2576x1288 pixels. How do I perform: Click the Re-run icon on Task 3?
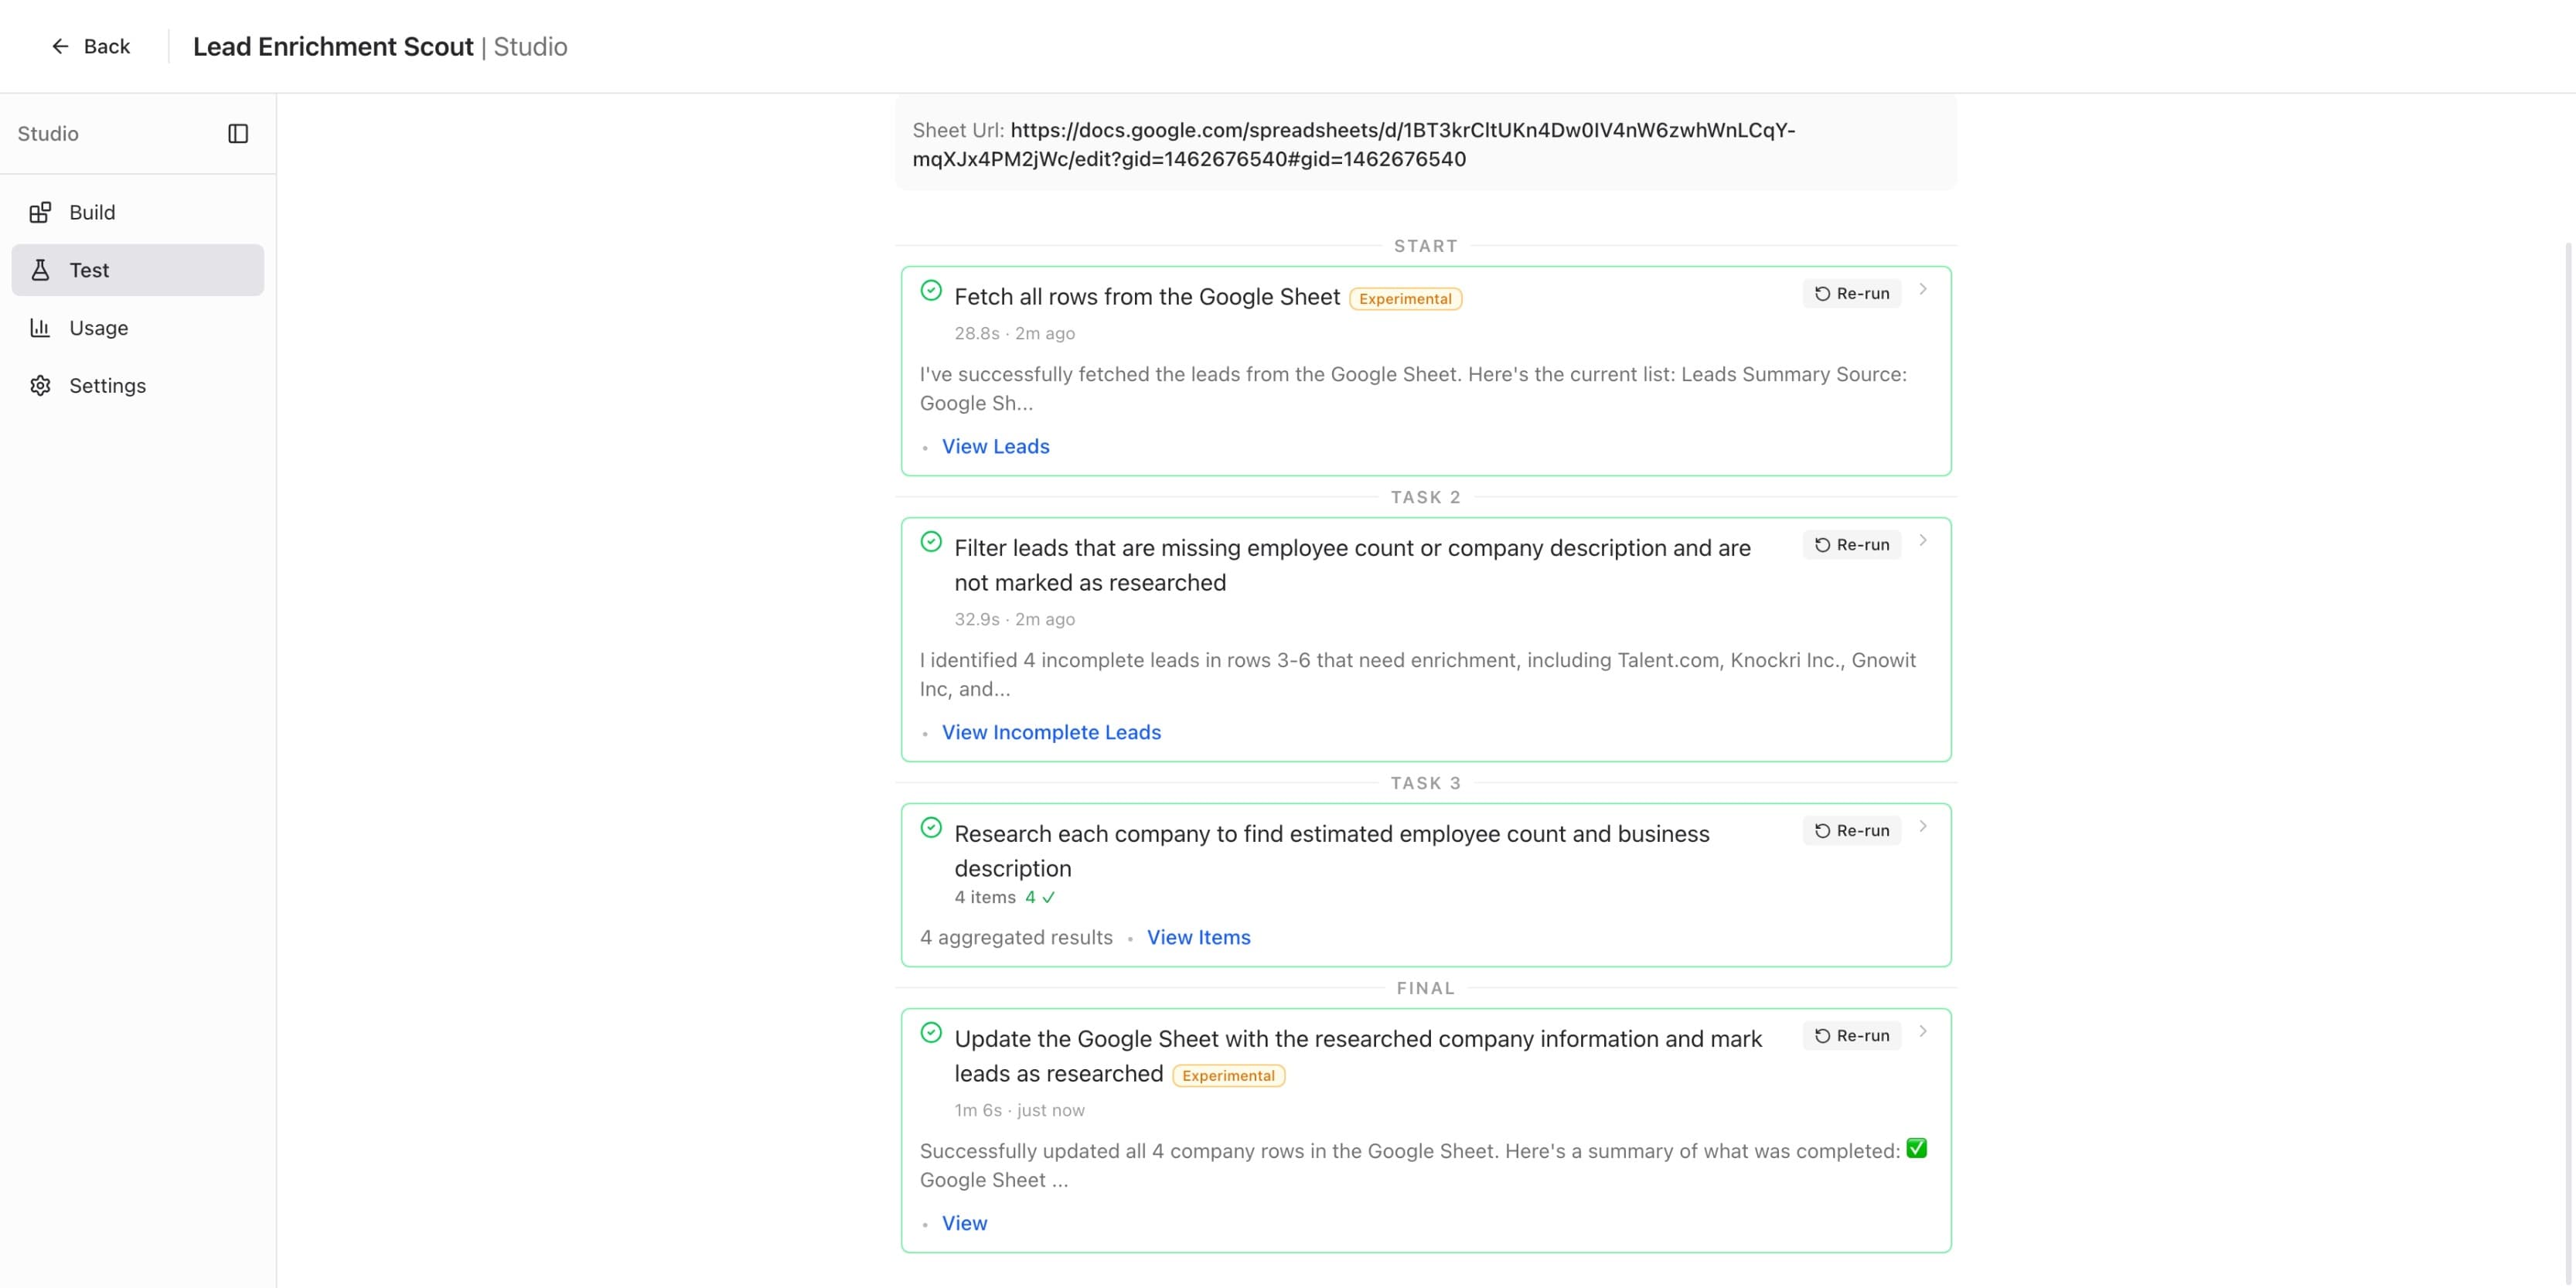point(1821,830)
